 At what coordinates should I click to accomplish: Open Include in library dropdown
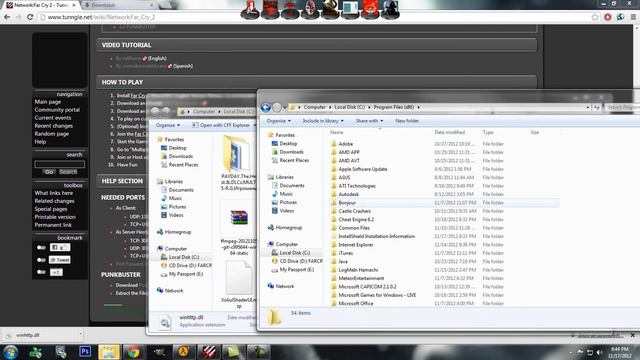tap(323, 121)
